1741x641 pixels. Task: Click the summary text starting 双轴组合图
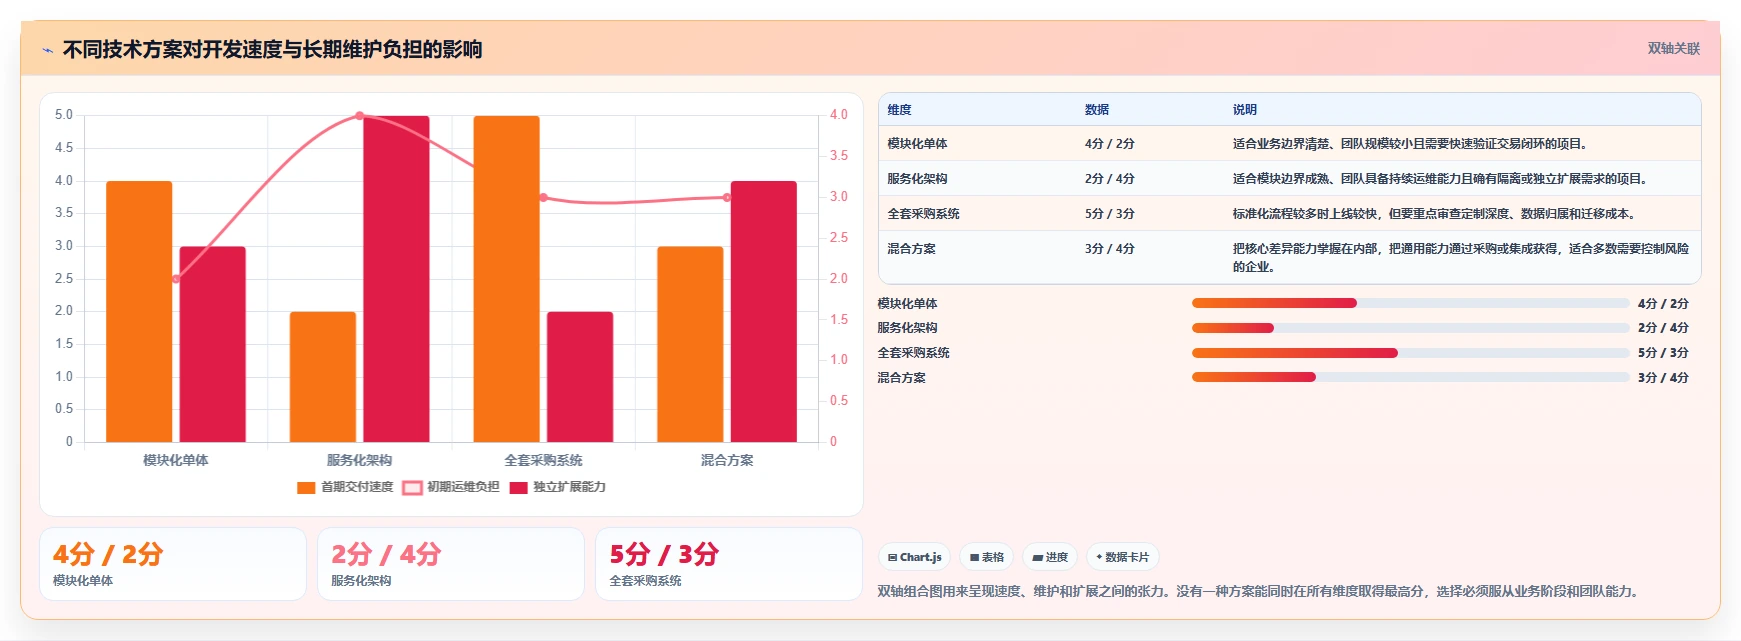1260,591
